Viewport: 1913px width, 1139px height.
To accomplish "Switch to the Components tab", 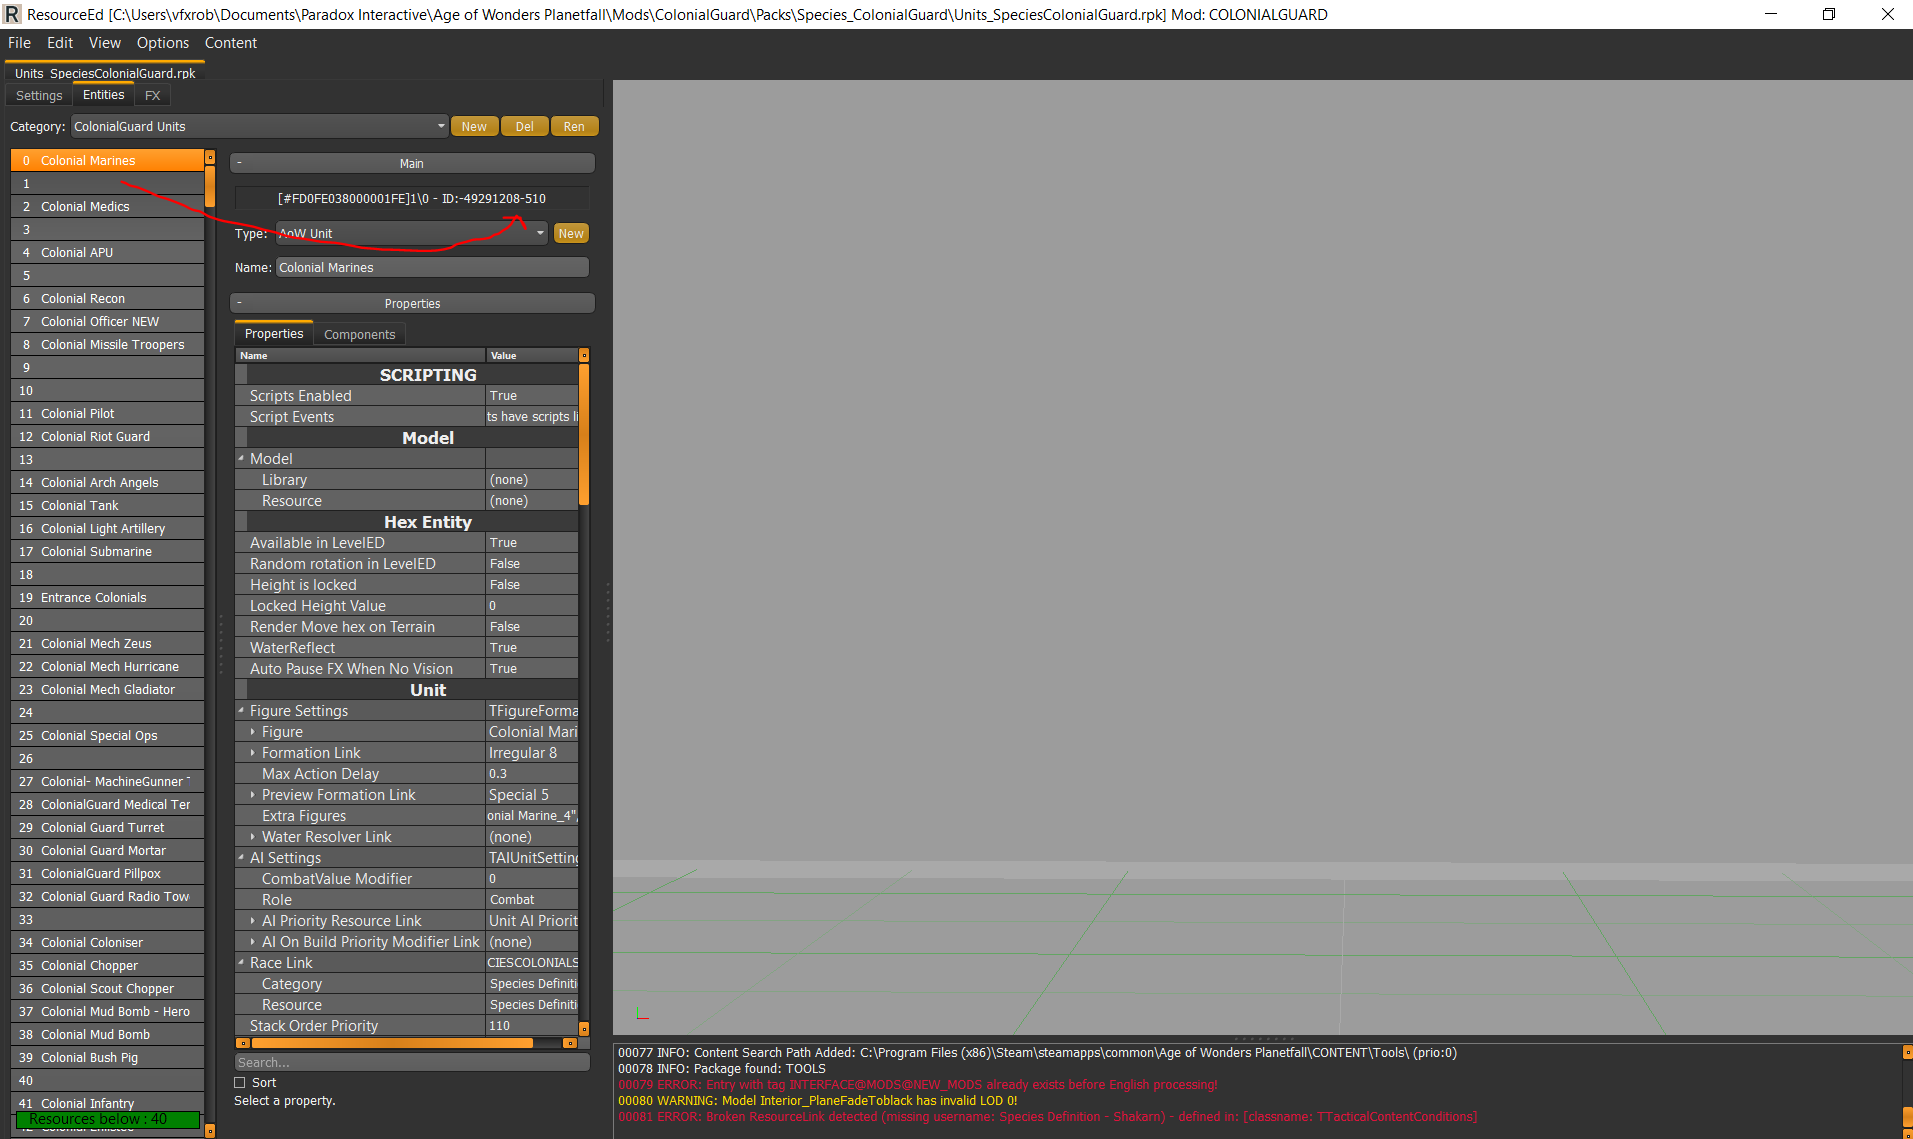I will [359, 335].
